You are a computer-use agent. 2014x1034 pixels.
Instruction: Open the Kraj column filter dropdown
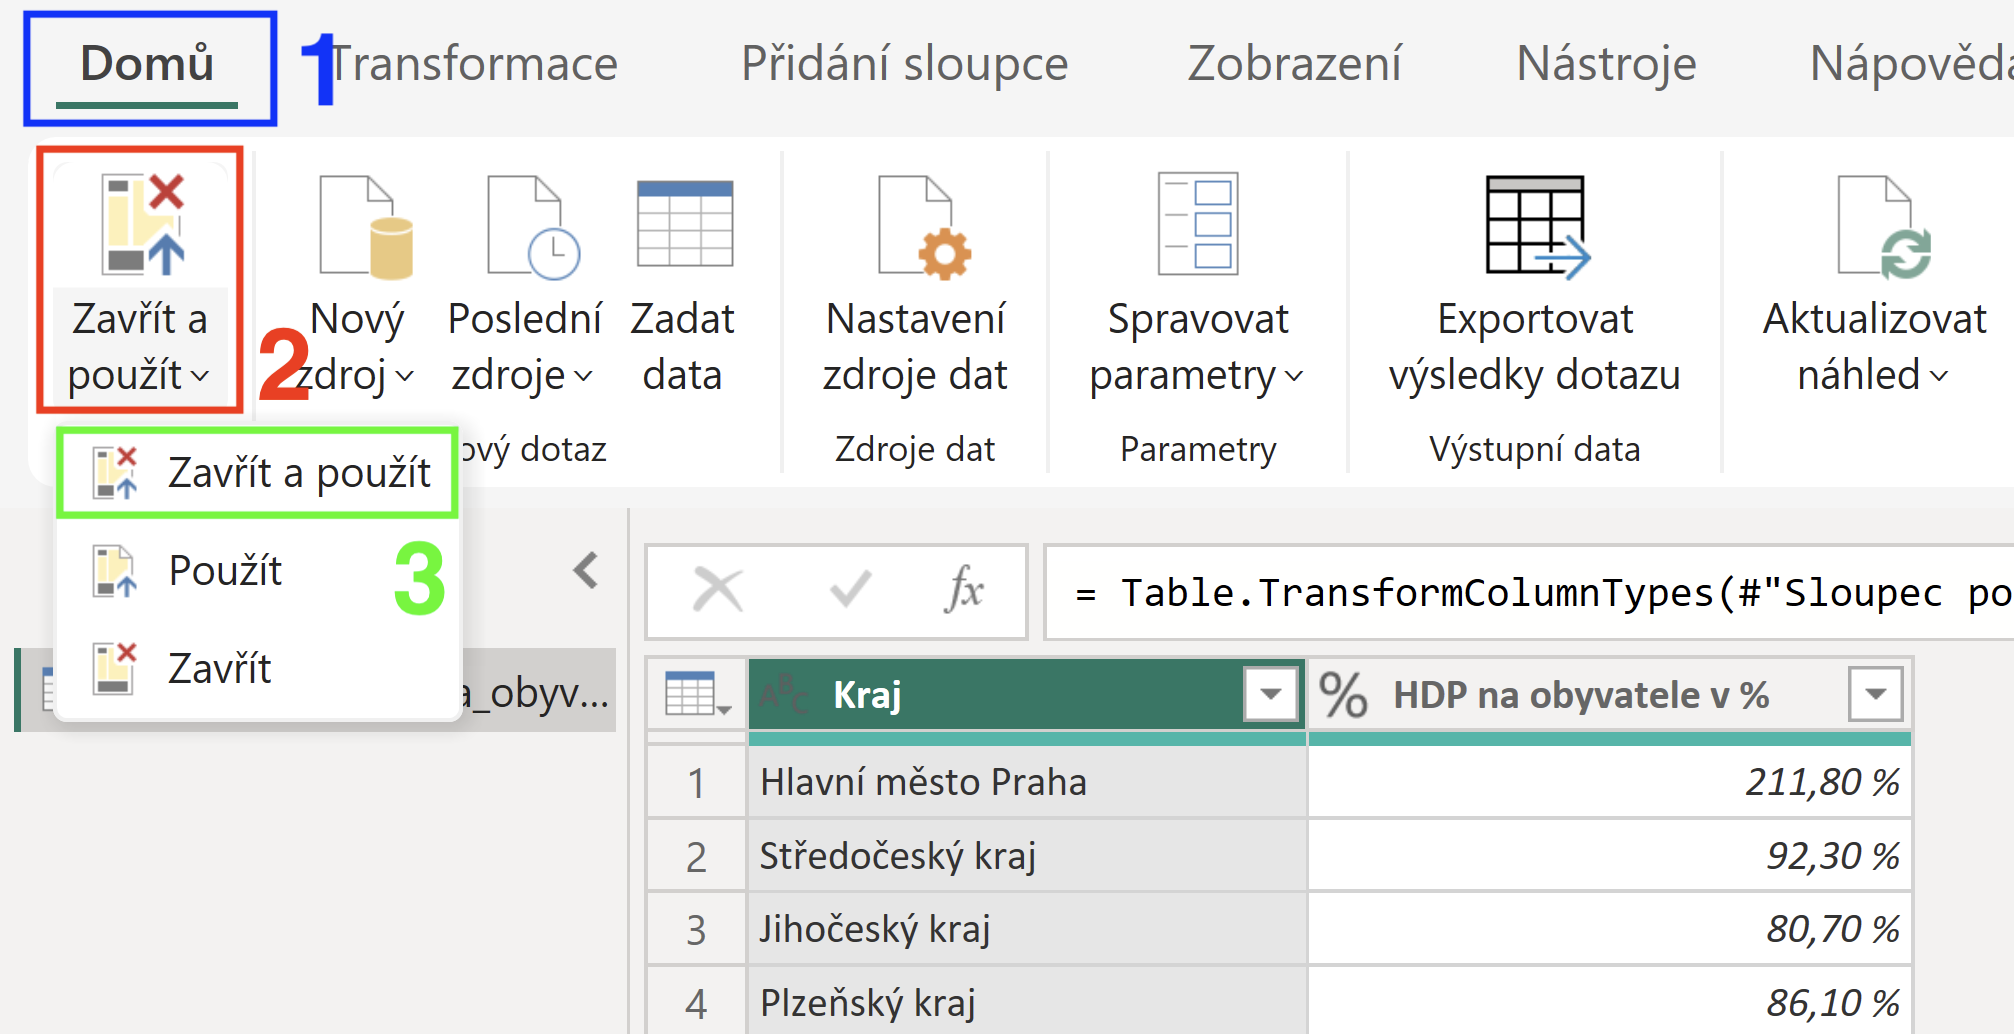pyautogui.click(x=1271, y=694)
